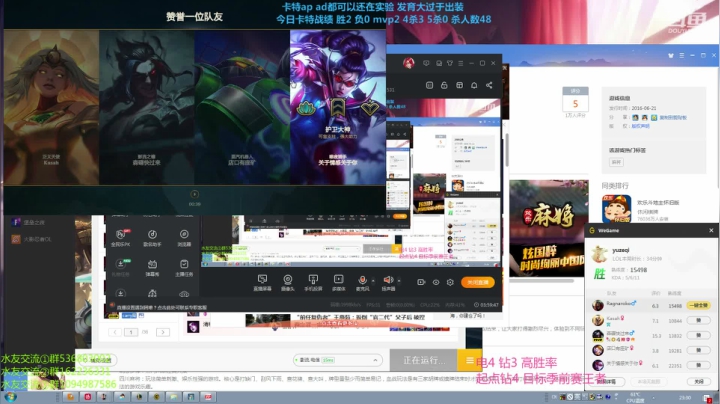Click the share icon in streamer toolbar

pos(489,85)
